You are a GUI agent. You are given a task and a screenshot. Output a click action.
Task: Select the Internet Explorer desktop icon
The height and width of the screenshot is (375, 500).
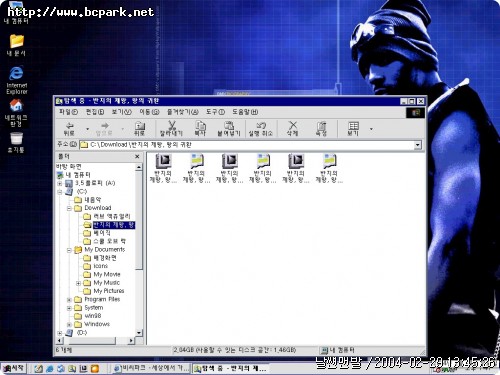16,80
